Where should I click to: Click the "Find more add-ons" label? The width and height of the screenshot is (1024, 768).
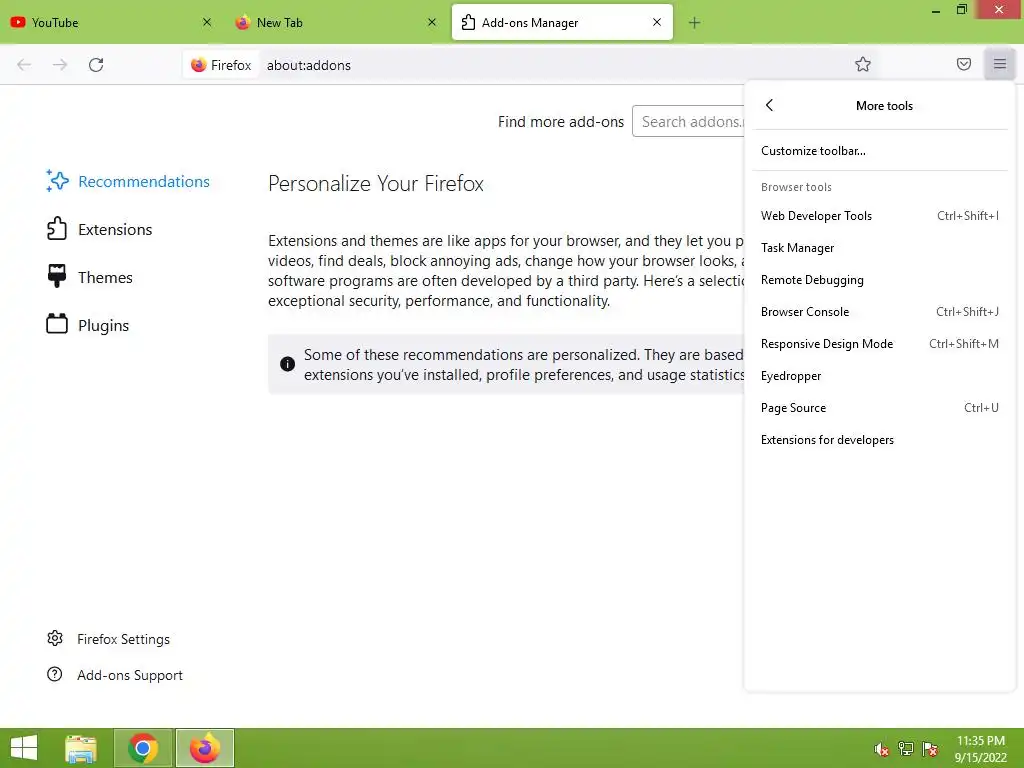(560, 121)
